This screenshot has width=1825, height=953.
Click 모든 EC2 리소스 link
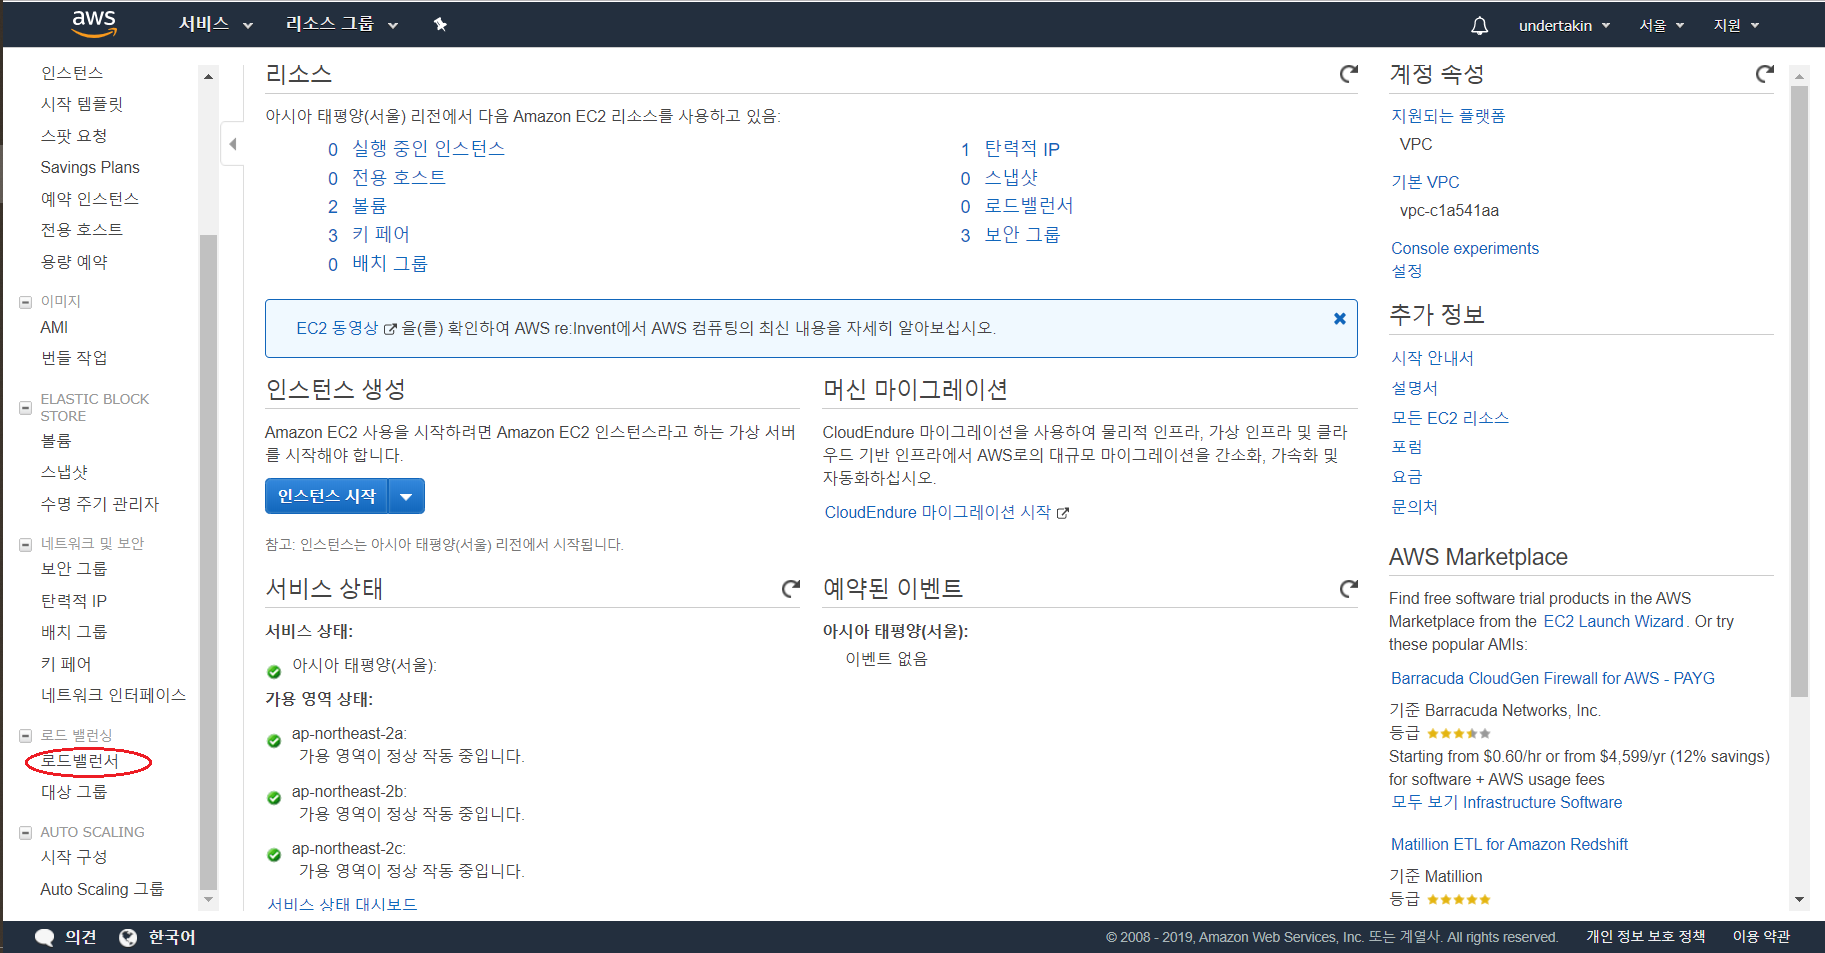[x=1450, y=418]
